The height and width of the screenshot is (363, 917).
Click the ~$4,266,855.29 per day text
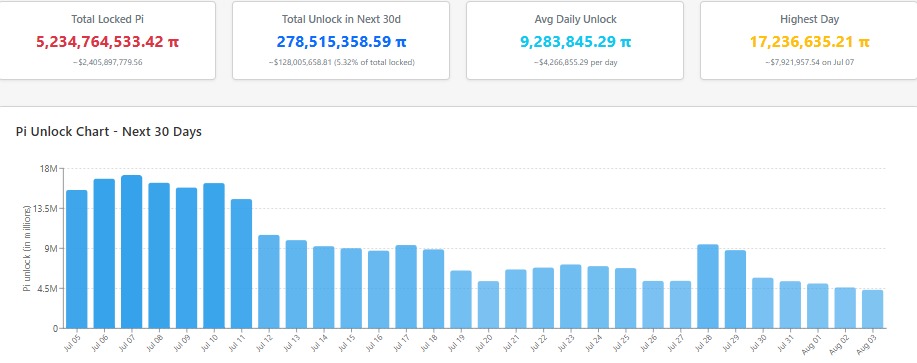pyautogui.click(x=575, y=62)
